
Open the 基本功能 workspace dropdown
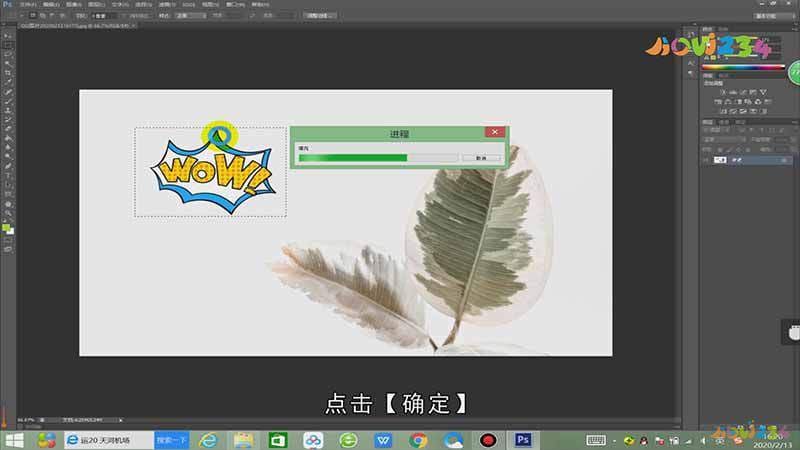(772, 16)
